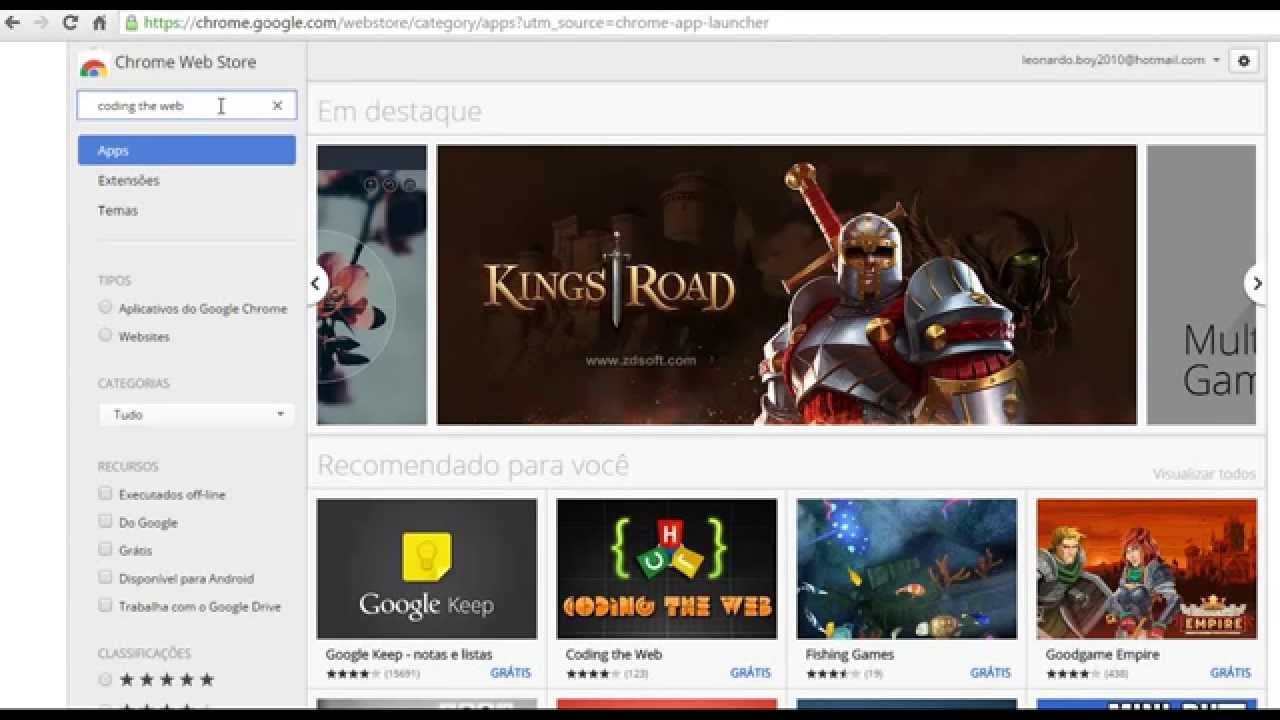This screenshot has height=720, width=1280.
Task: Click Goodgame Empire star rating (438)
Action: (x=1087, y=674)
